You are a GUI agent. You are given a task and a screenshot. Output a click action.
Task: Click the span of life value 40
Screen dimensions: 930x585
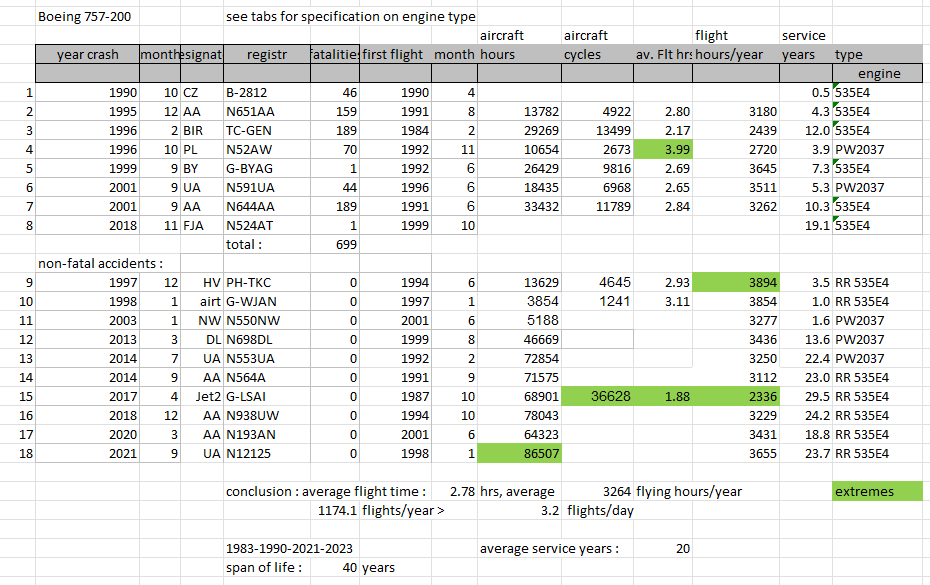pyautogui.click(x=335, y=567)
